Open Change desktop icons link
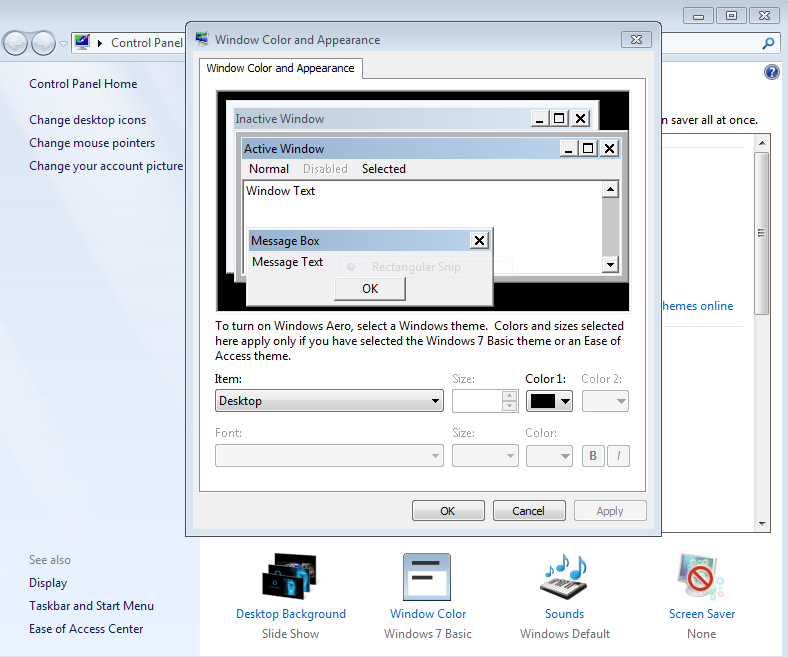This screenshot has width=788, height=657. 87,120
